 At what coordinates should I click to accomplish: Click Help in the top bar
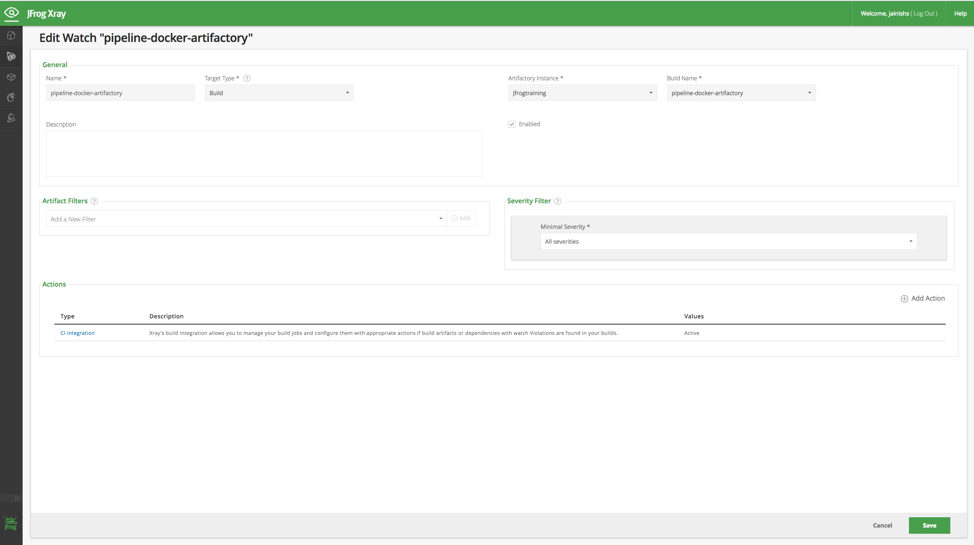point(960,13)
